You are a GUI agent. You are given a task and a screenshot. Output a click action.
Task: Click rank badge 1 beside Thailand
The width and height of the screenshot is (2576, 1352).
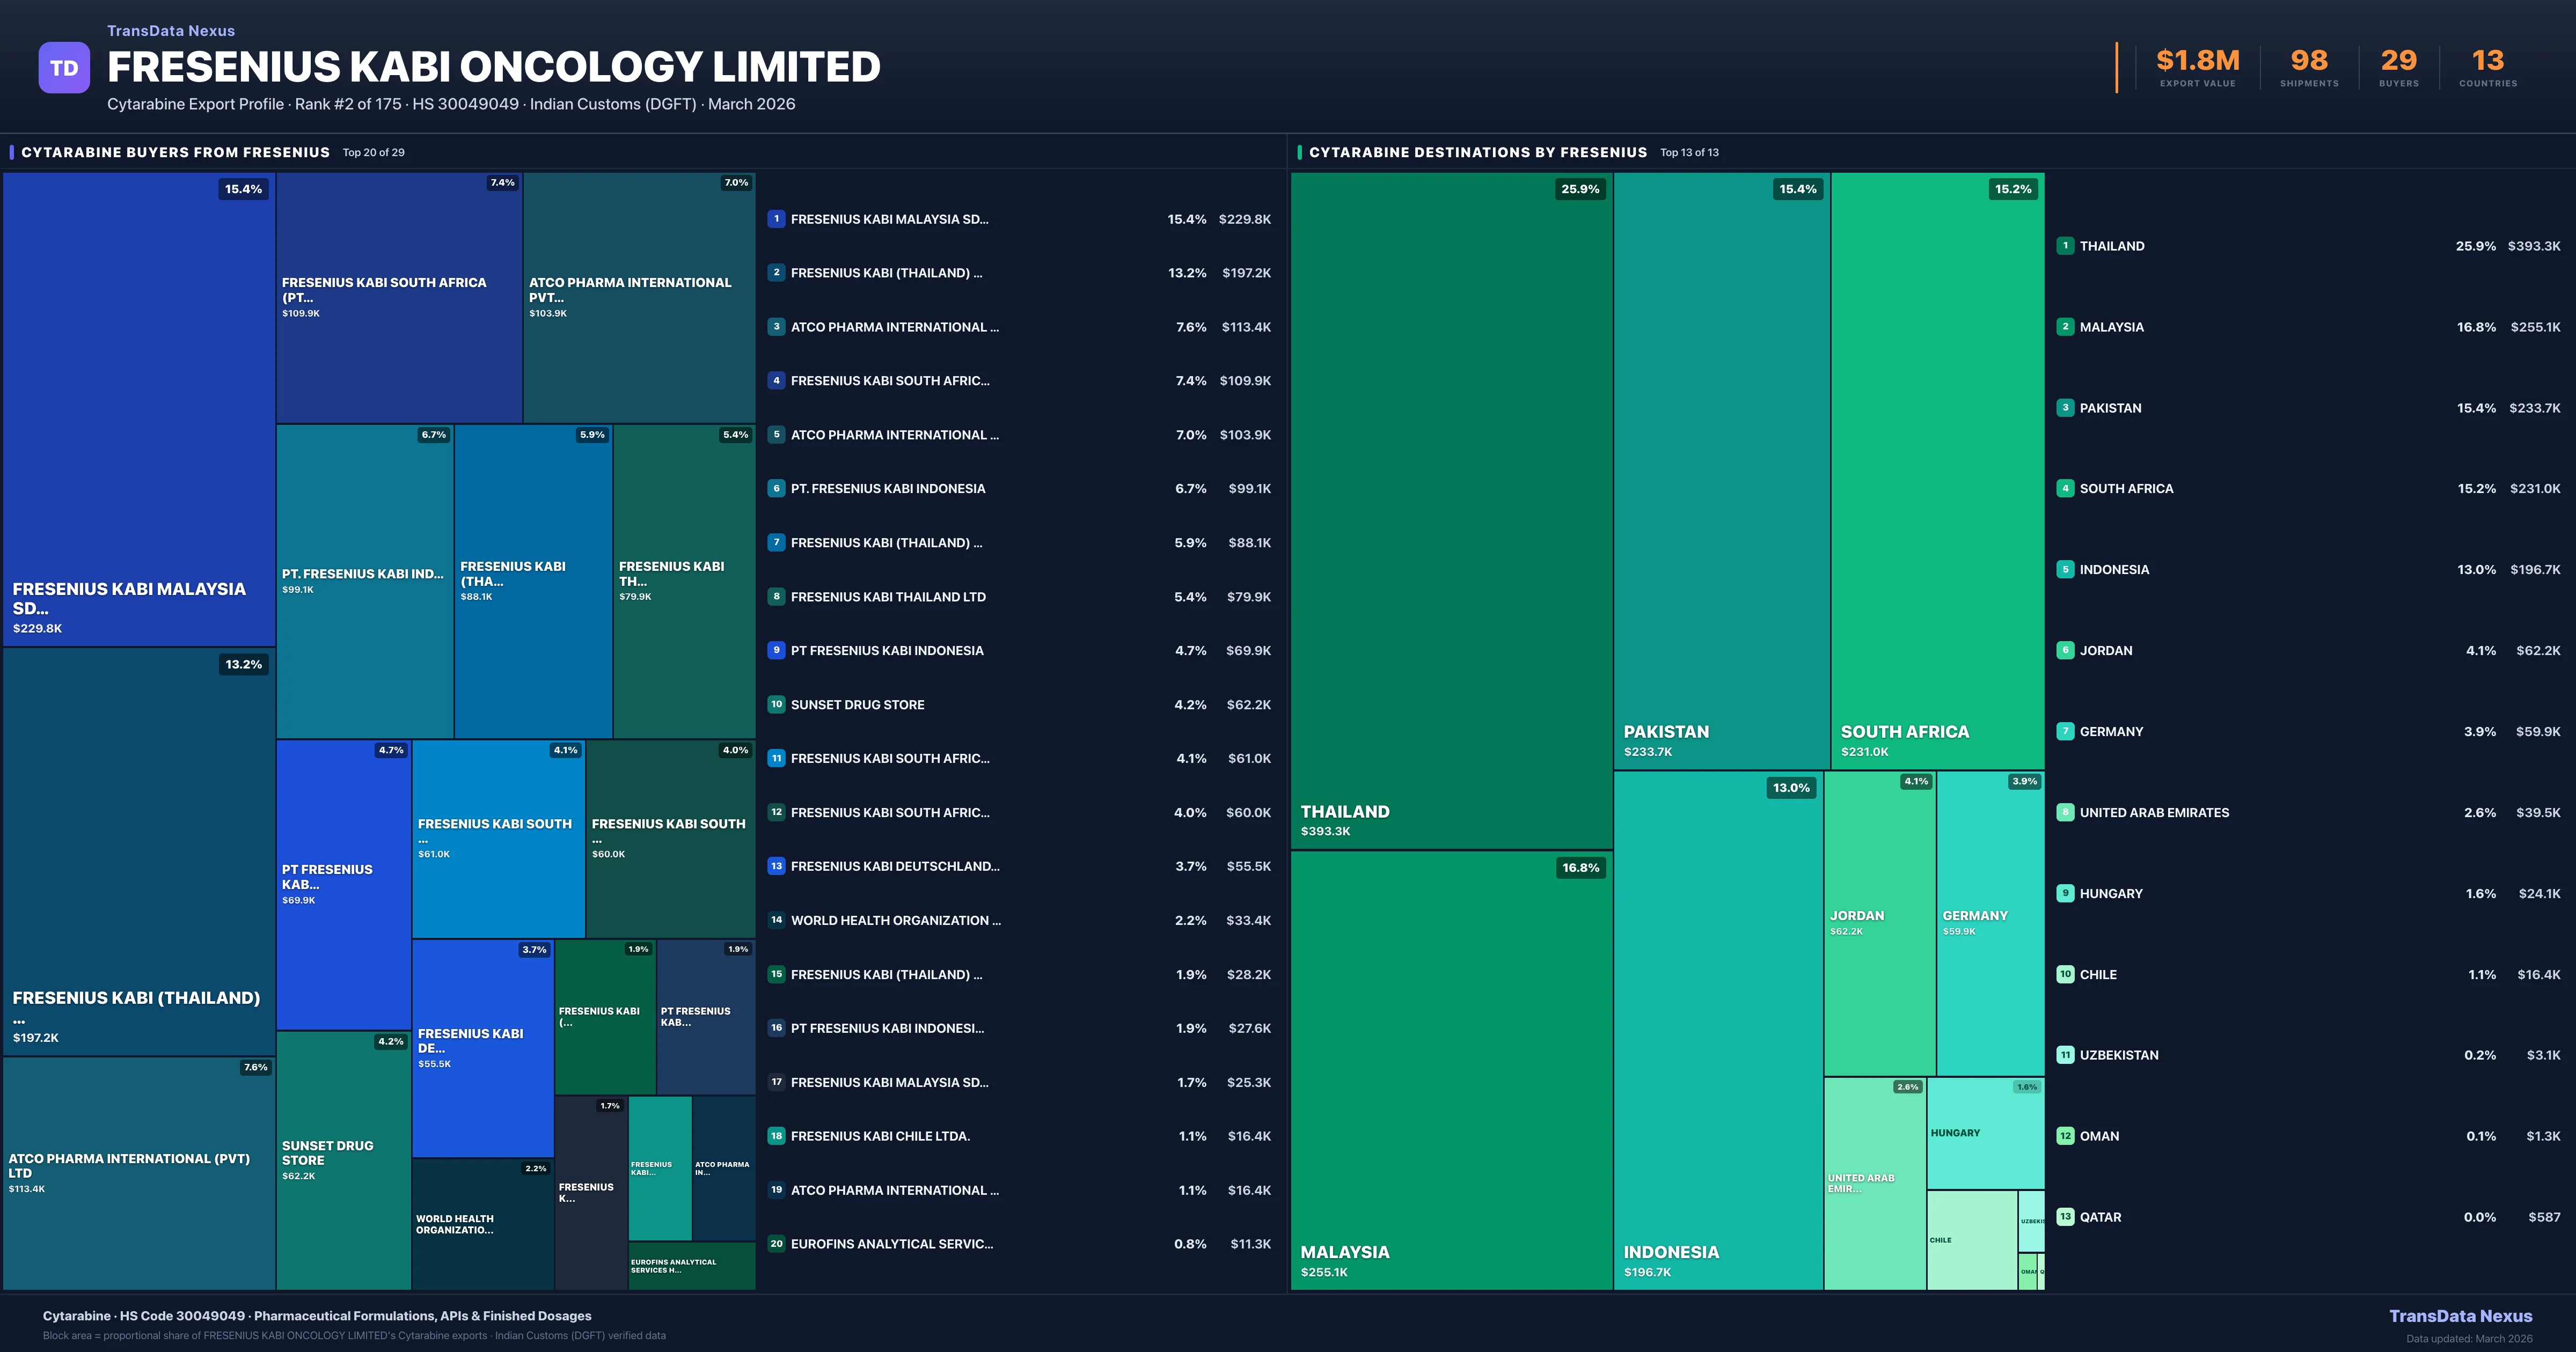[2065, 246]
